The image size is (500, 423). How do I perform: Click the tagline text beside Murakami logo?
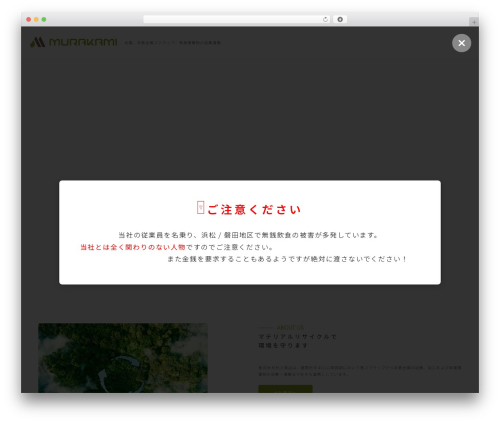pyautogui.click(x=172, y=43)
